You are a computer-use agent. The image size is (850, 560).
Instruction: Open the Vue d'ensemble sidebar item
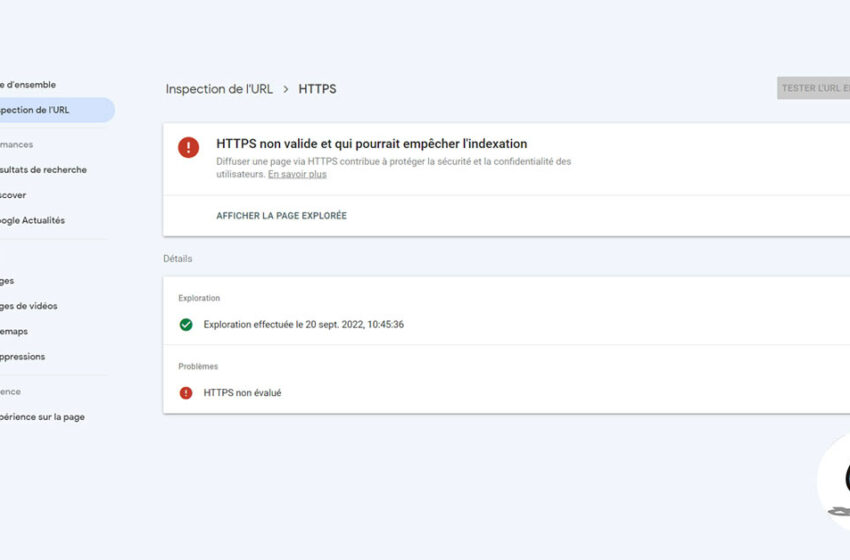[30, 85]
